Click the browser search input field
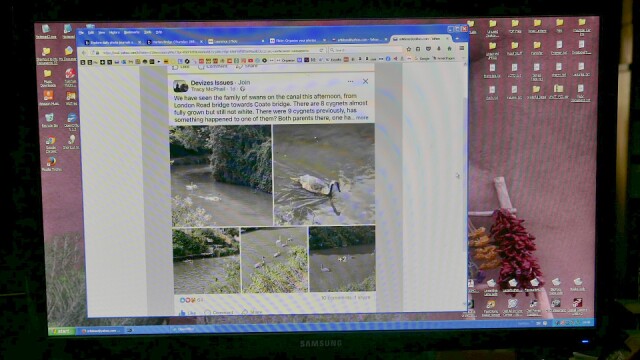Viewport: 640px width, 360px height. click(365, 50)
